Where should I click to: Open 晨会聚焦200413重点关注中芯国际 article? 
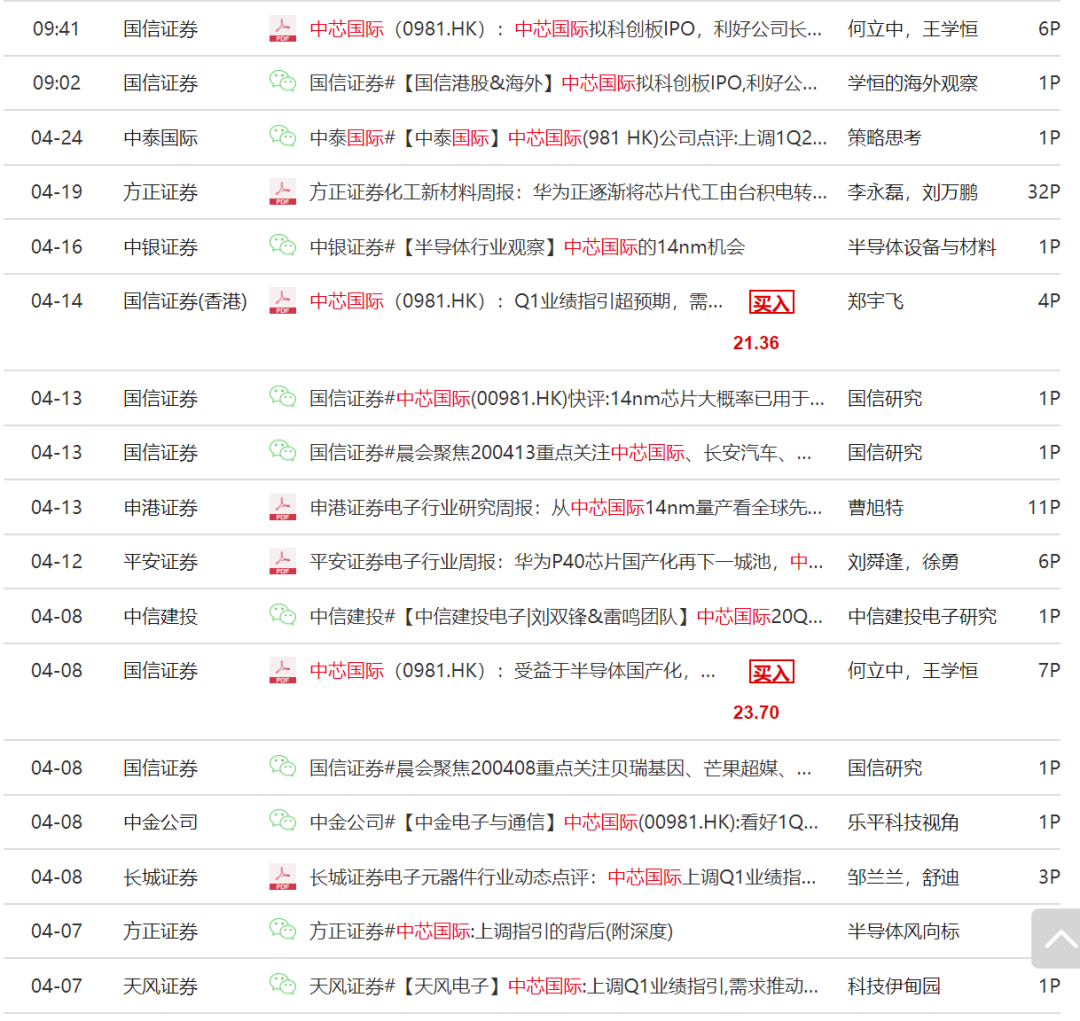(x=561, y=453)
